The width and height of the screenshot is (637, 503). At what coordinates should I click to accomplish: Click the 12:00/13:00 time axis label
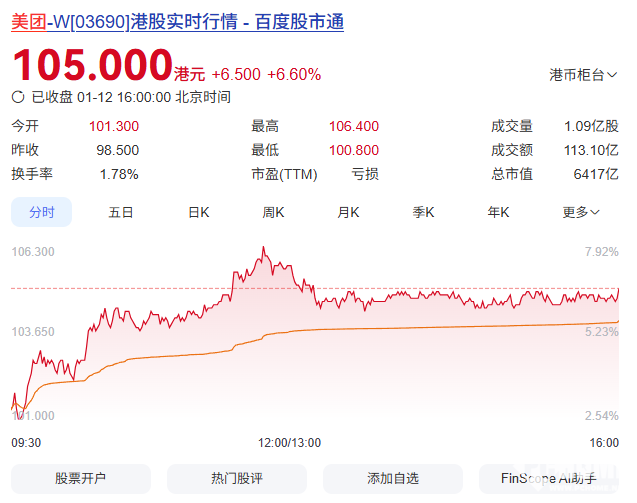tap(288, 442)
